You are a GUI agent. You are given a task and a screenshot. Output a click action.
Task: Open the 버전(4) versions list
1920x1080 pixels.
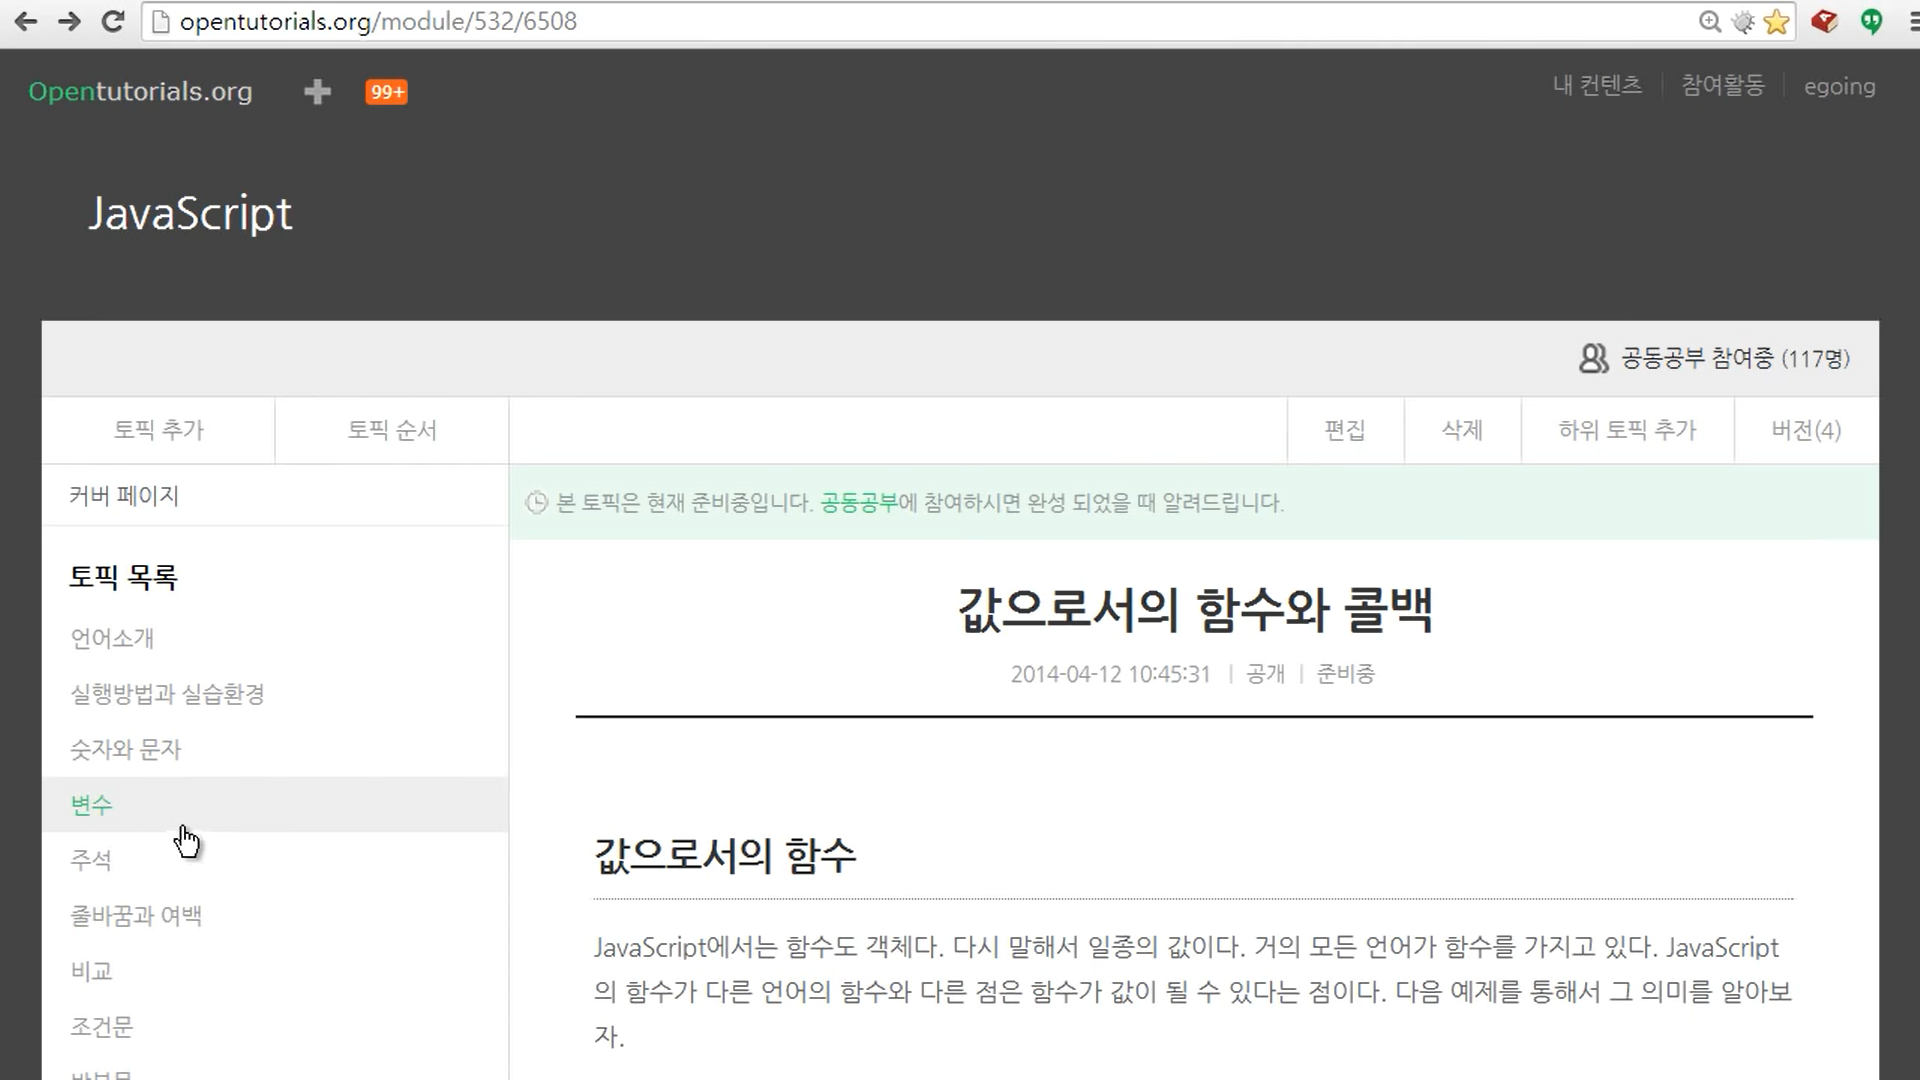1806,430
